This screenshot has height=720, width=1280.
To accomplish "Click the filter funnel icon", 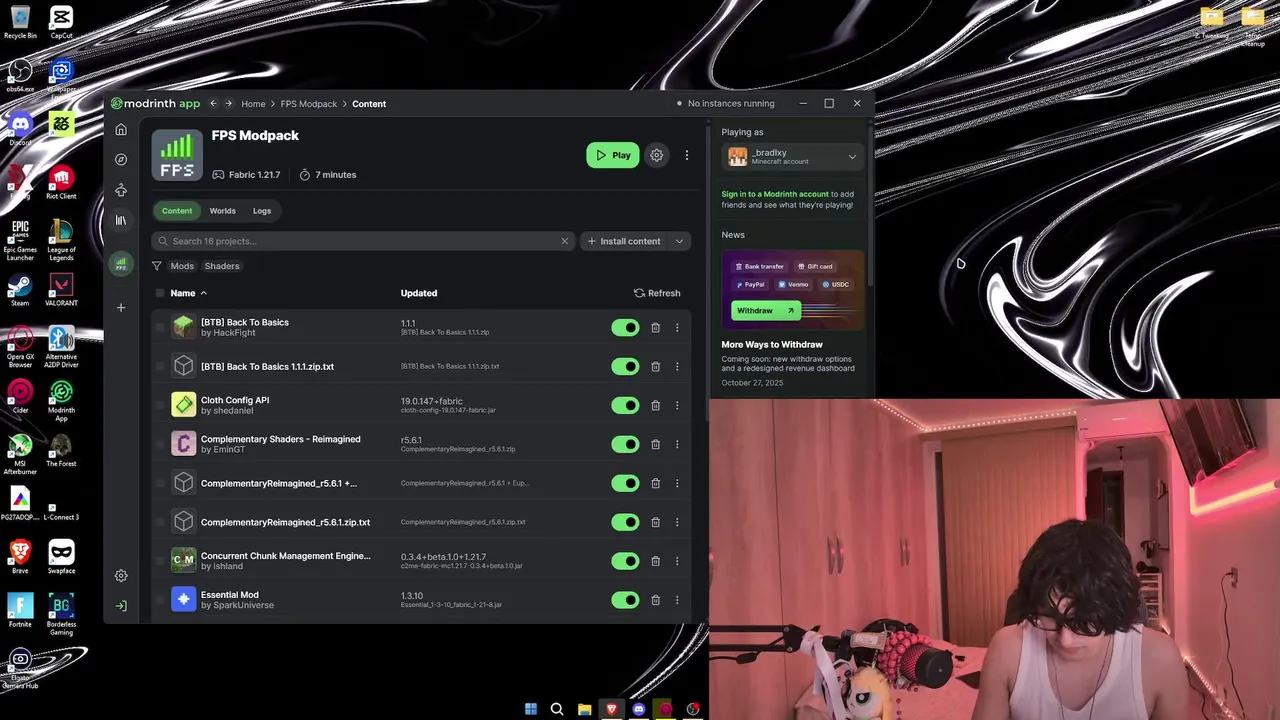I will click(x=157, y=266).
